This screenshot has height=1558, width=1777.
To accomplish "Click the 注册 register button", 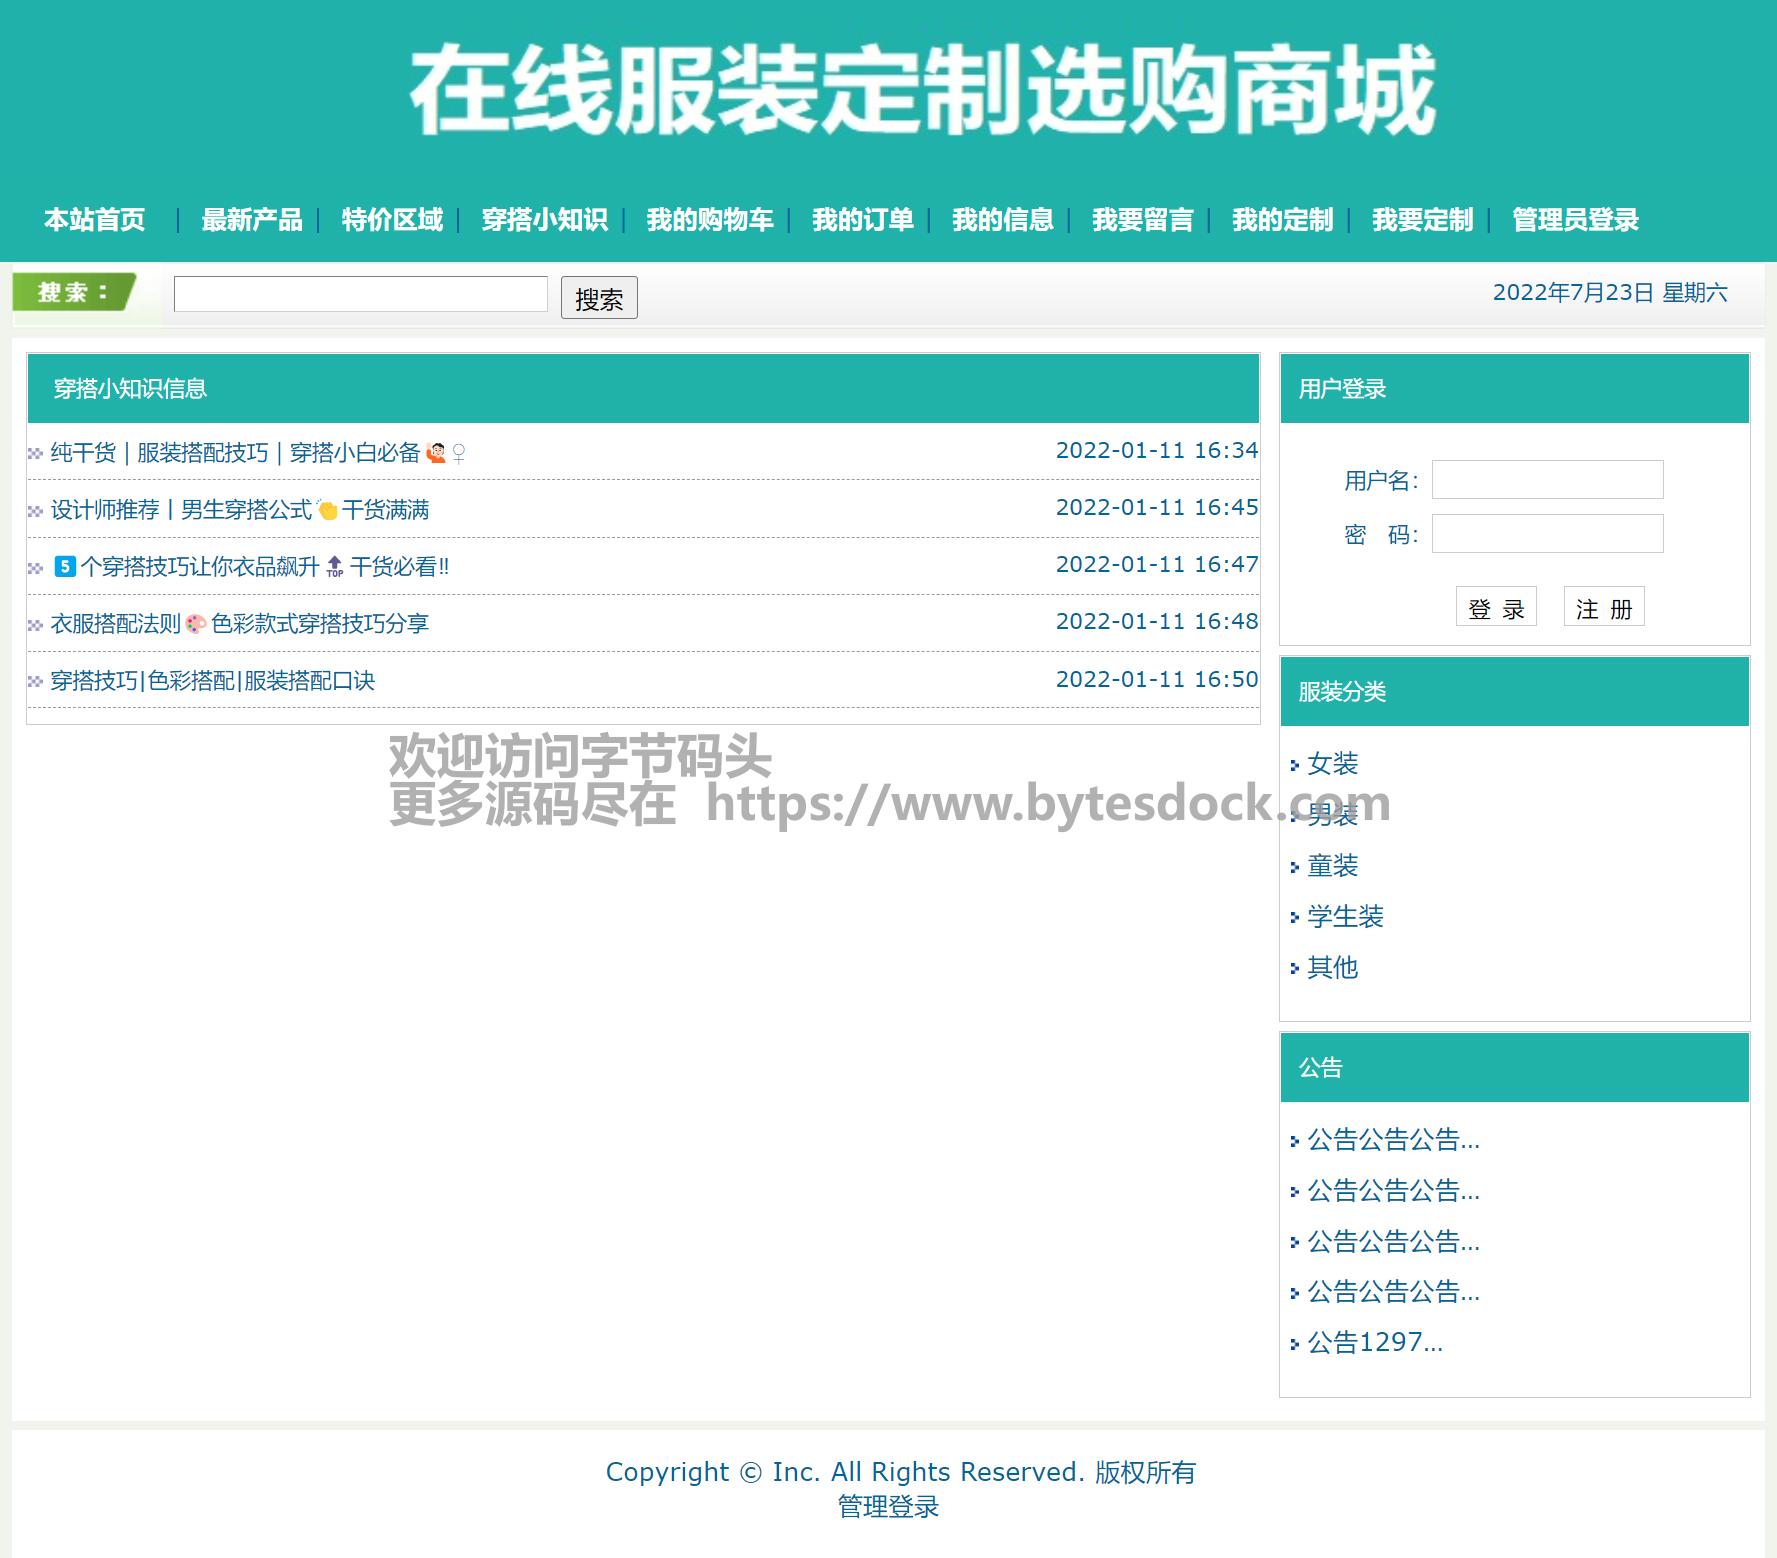I will point(1603,608).
